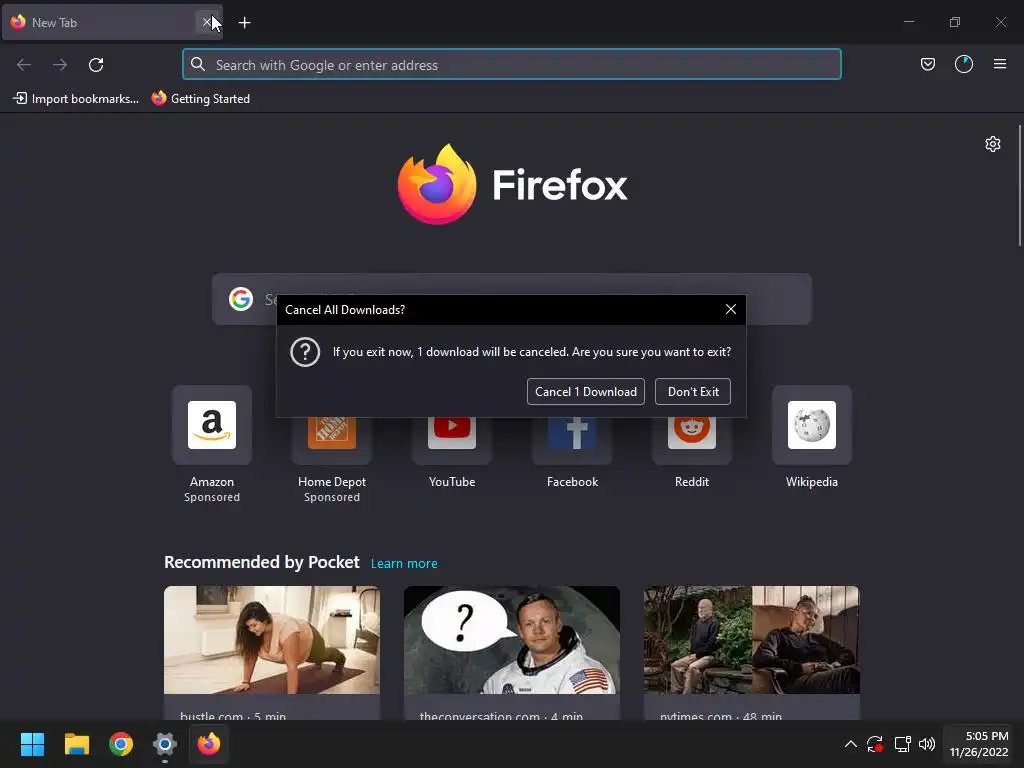
Task: Open the Windows Start menu
Action: coord(33,744)
